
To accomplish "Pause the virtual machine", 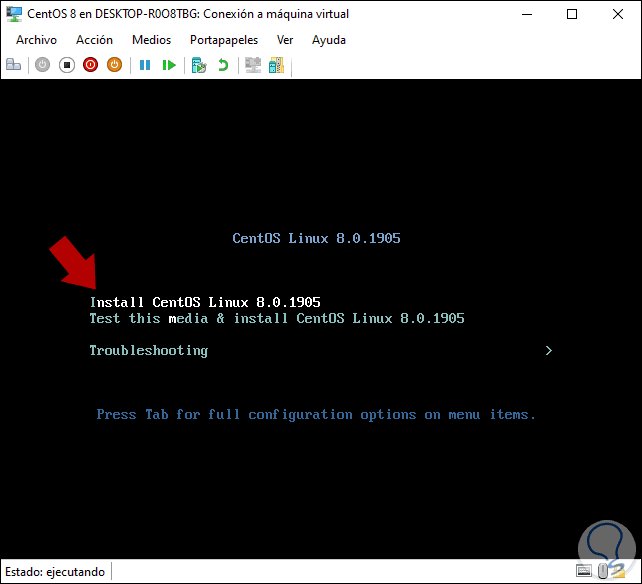I will tap(145, 65).
